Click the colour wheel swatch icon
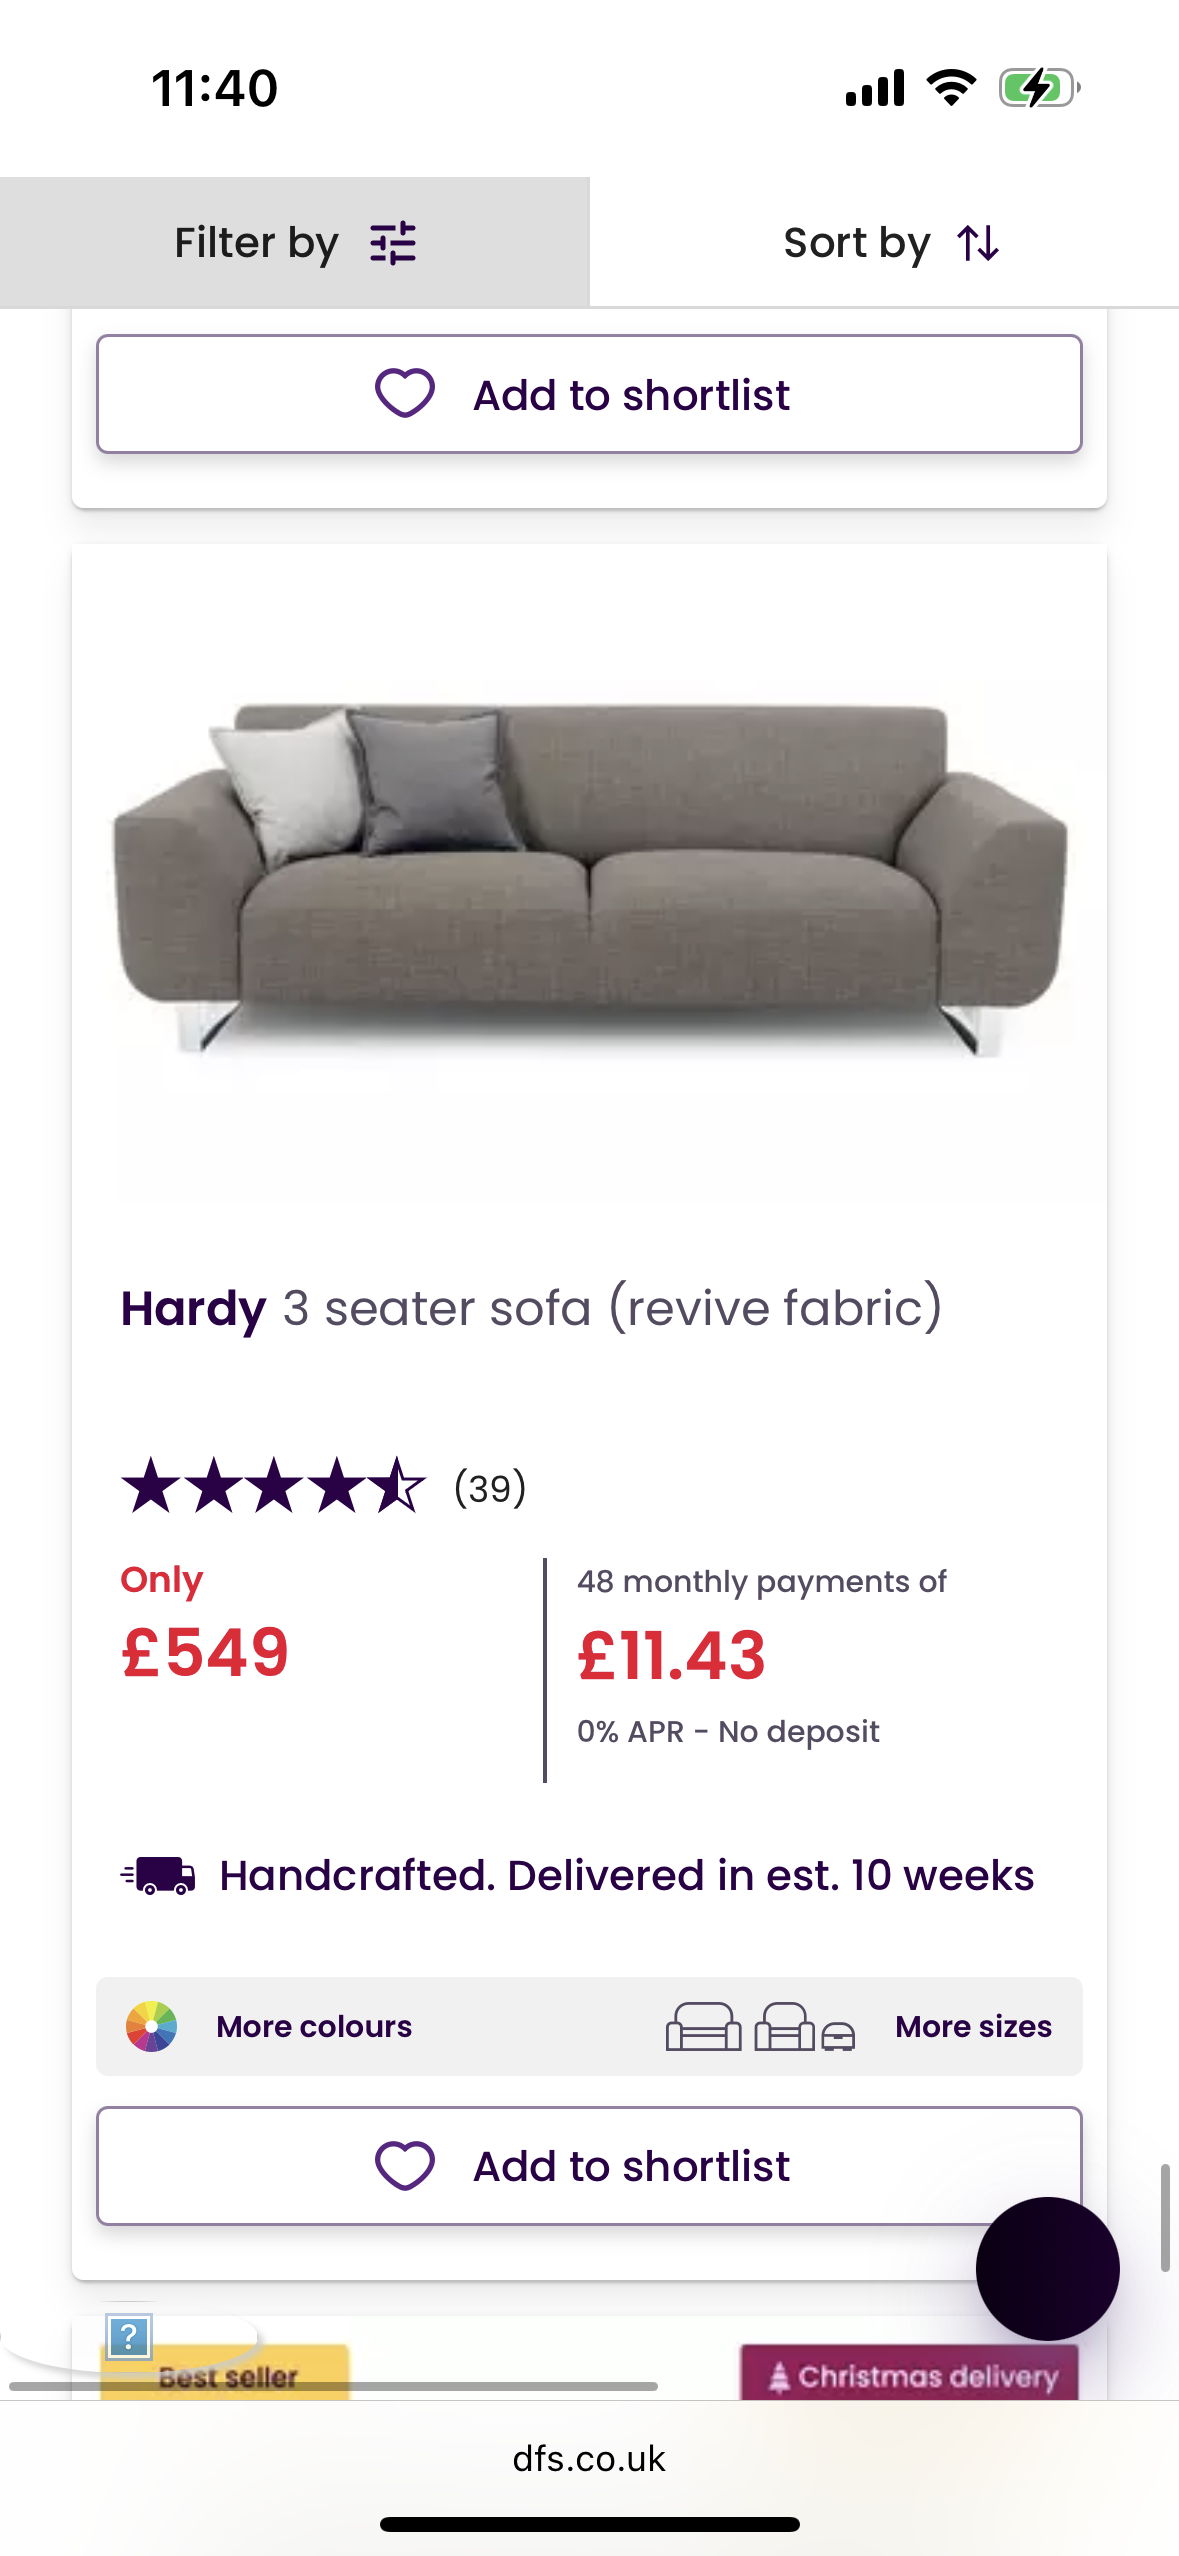 151,2026
